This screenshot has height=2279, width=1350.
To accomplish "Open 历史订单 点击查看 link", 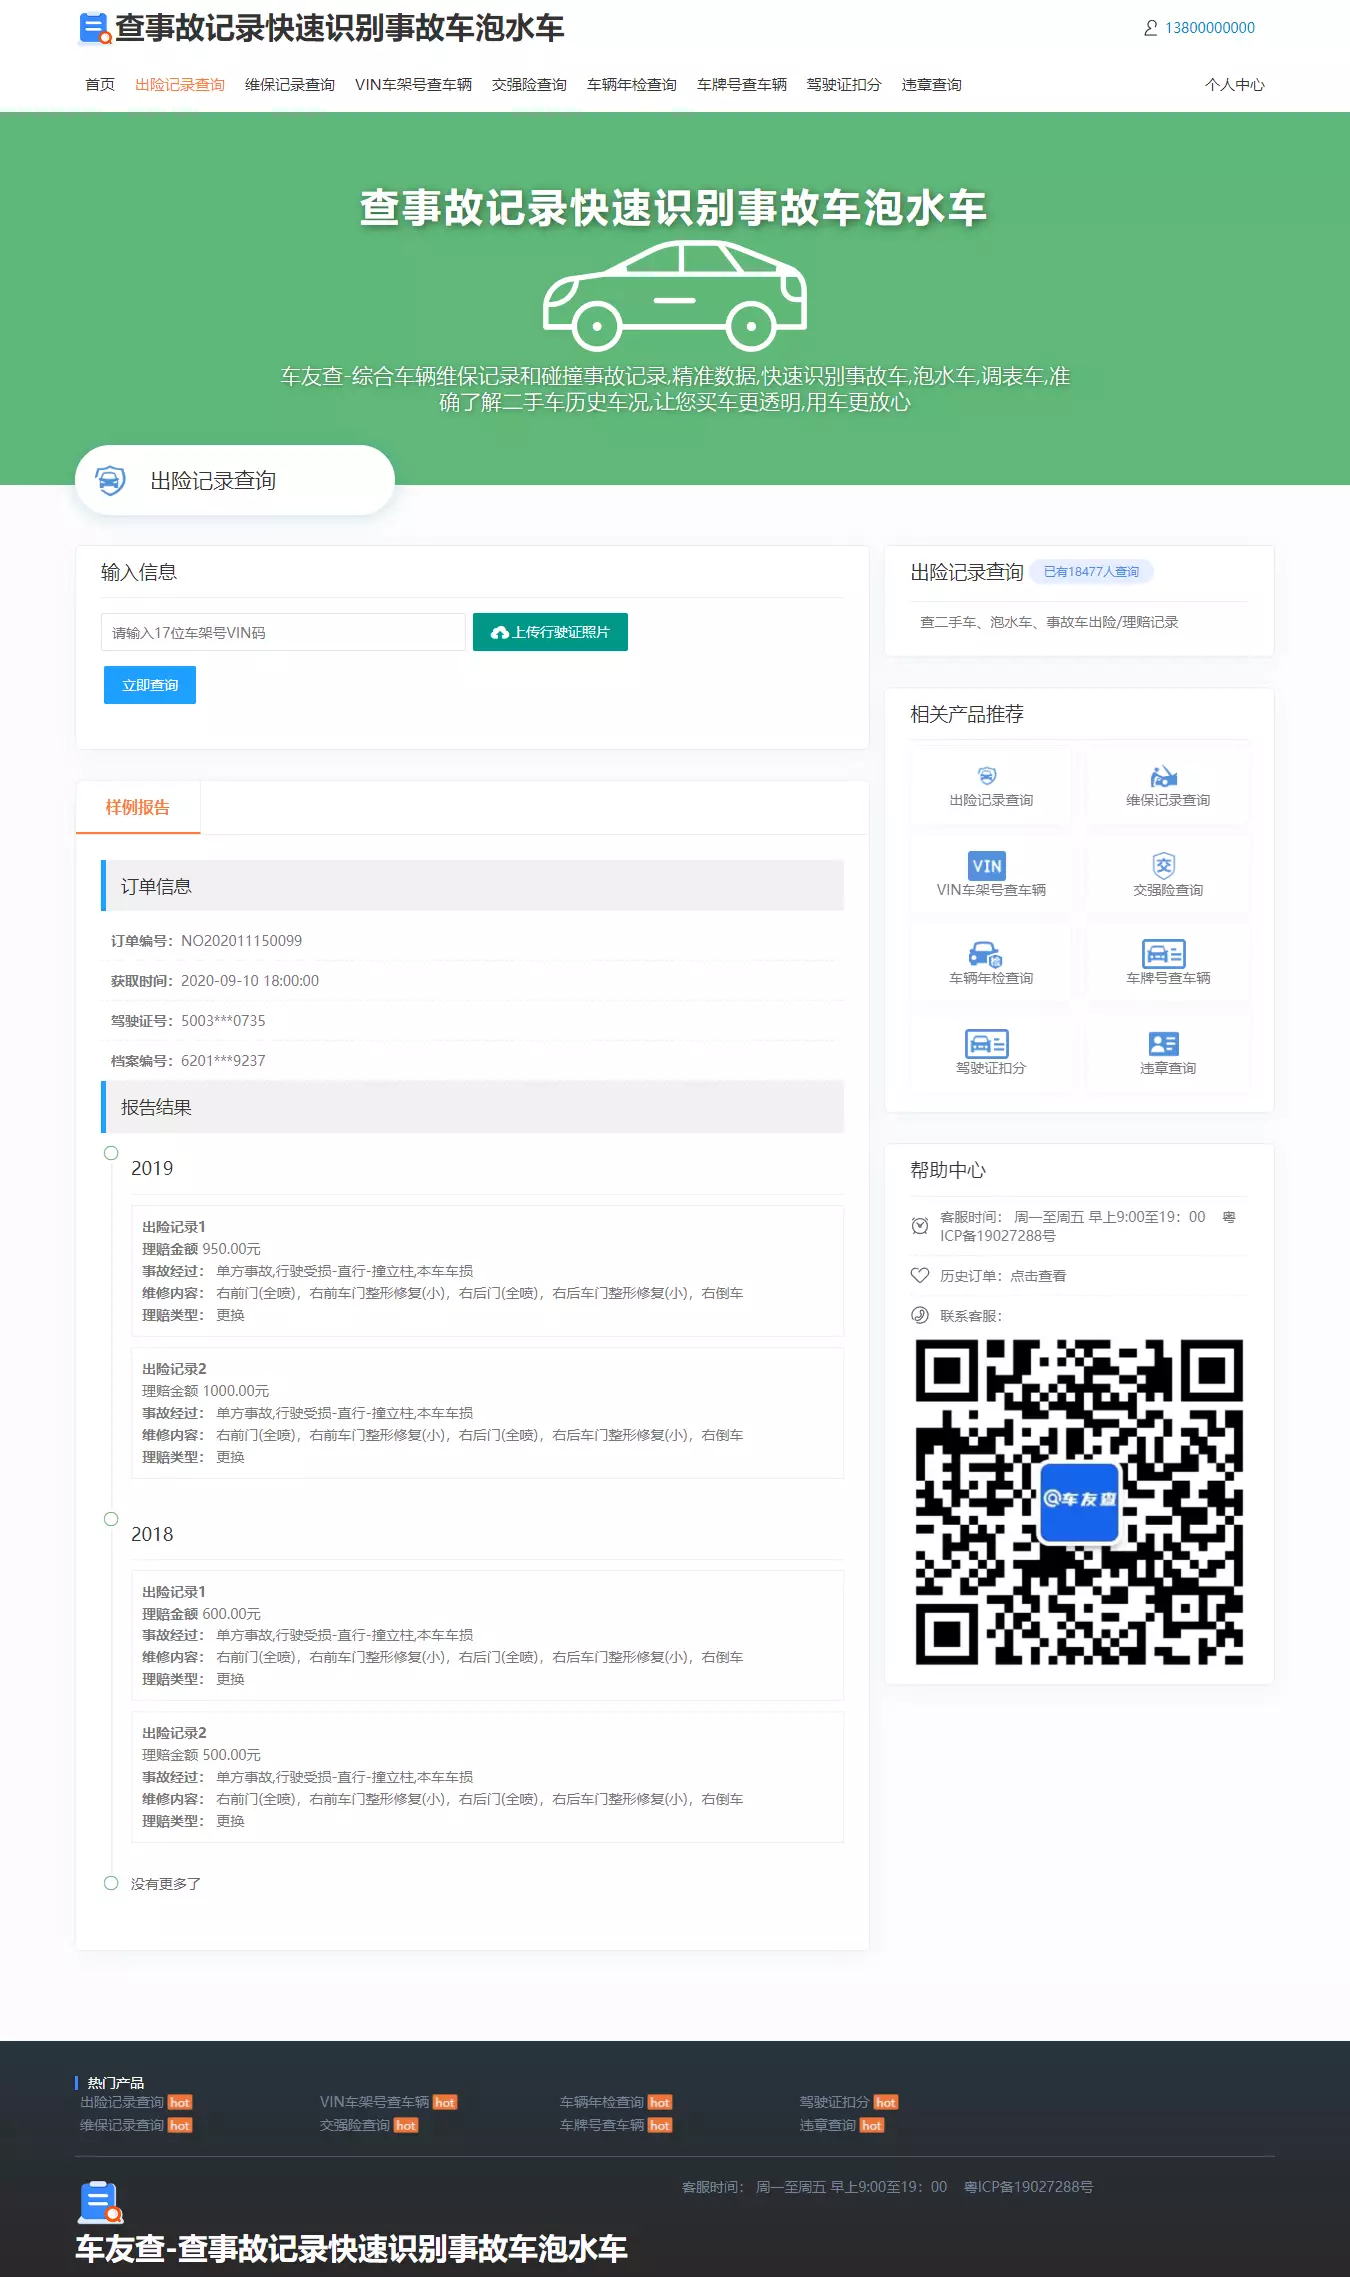I will pos(1037,1276).
